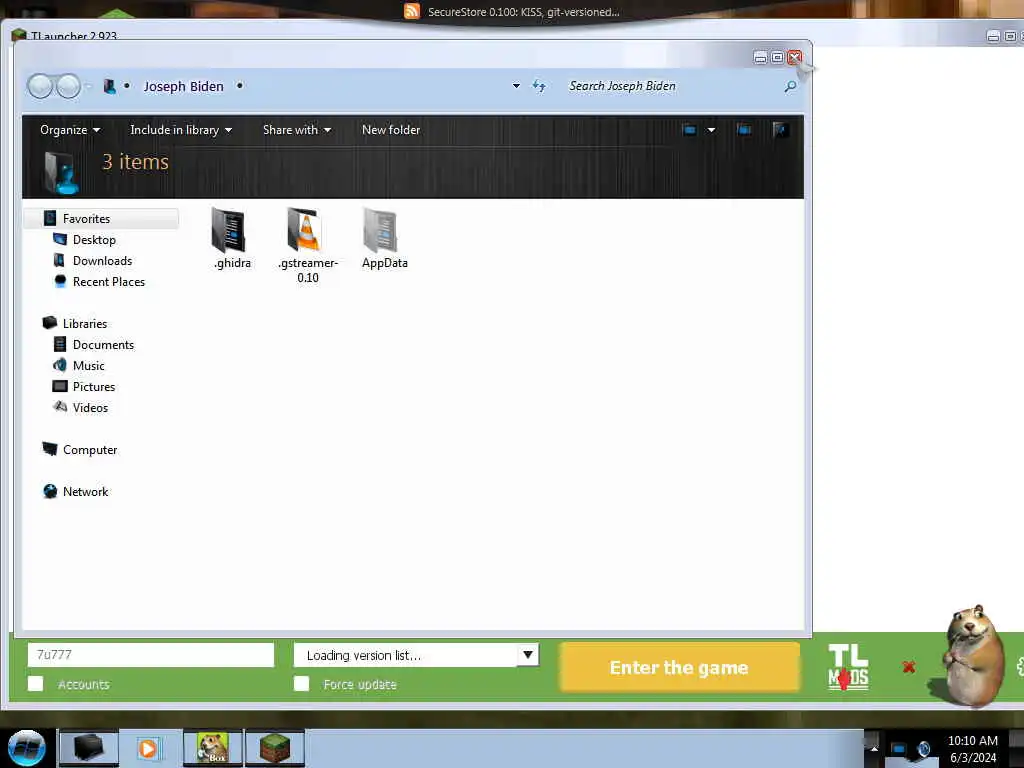
Task: Open the Windows Start button
Action: click(x=26, y=748)
